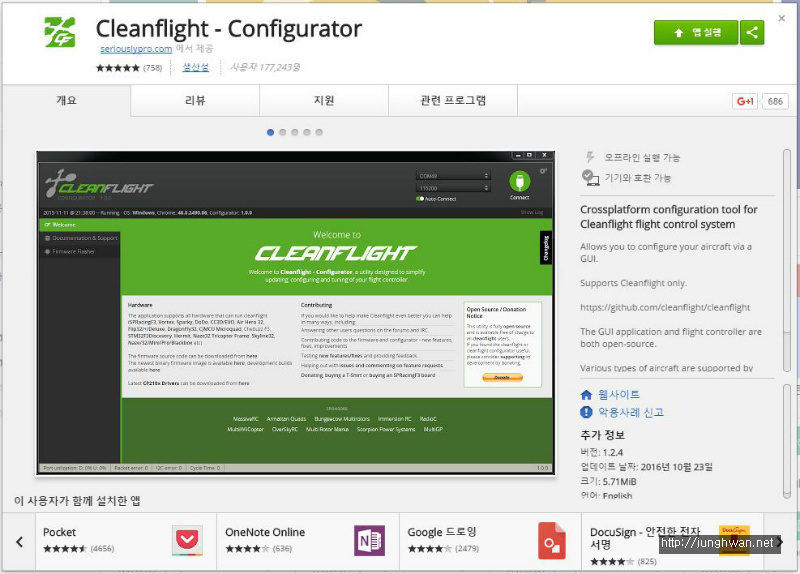Click the Cleanflight app logo icon
Screen dimensions: 800x574
pos(60,32)
